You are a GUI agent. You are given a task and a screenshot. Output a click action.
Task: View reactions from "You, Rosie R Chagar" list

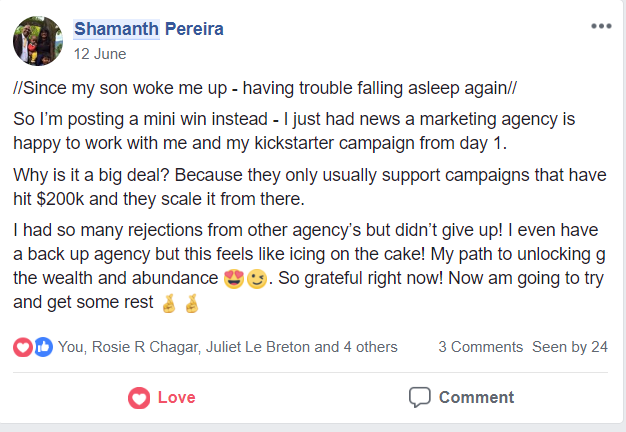click(x=228, y=347)
